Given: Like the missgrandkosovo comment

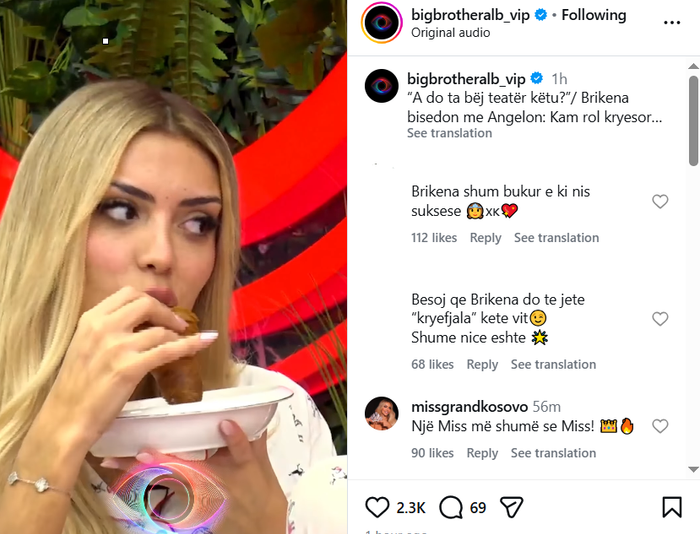Looking at the screenshot, I should pyautogui.click(x=660, y=426).
